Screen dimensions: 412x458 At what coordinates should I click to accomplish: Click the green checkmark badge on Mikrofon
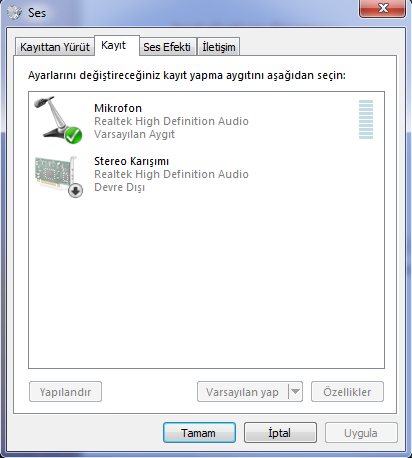[x=73, y=135]
